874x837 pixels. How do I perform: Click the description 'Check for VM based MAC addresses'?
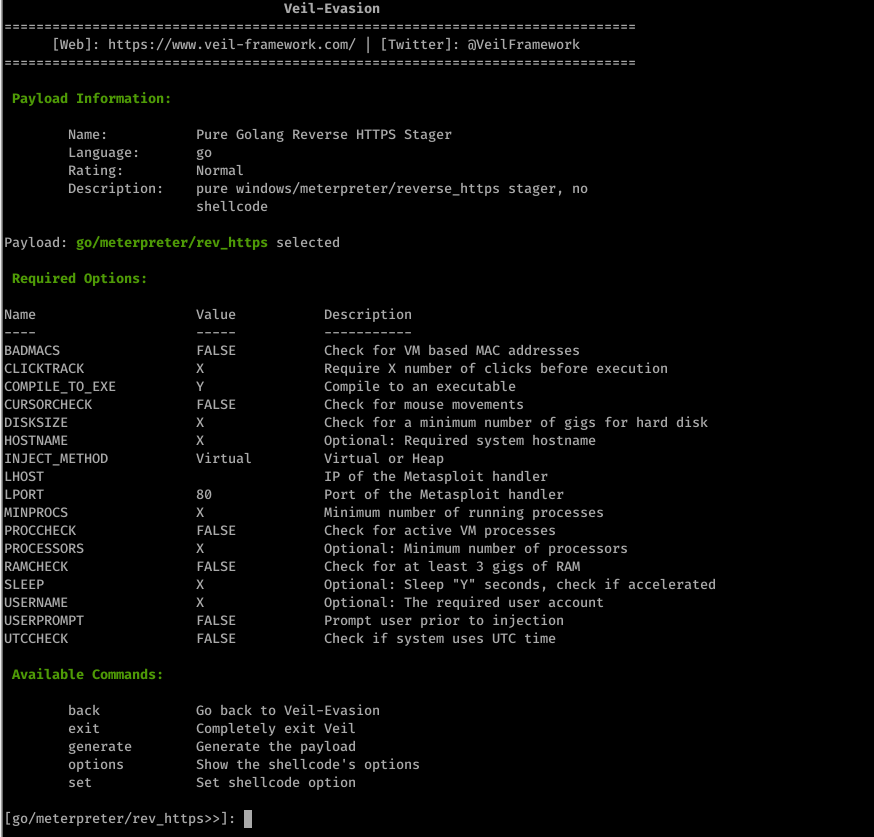point(452,351)
